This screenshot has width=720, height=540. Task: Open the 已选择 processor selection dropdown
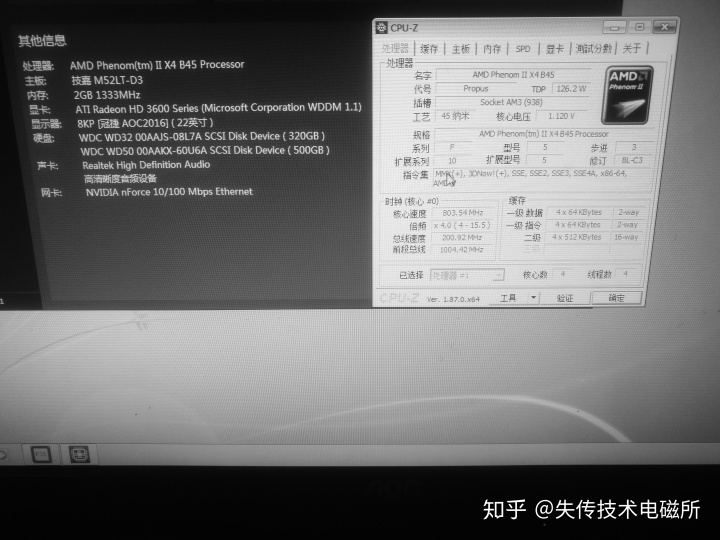[467, 275]
